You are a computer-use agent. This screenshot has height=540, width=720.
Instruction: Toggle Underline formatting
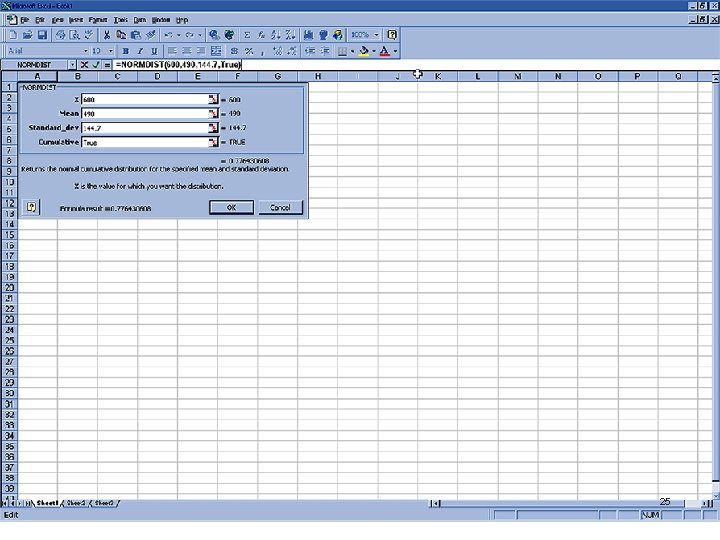tap(154, 51)
